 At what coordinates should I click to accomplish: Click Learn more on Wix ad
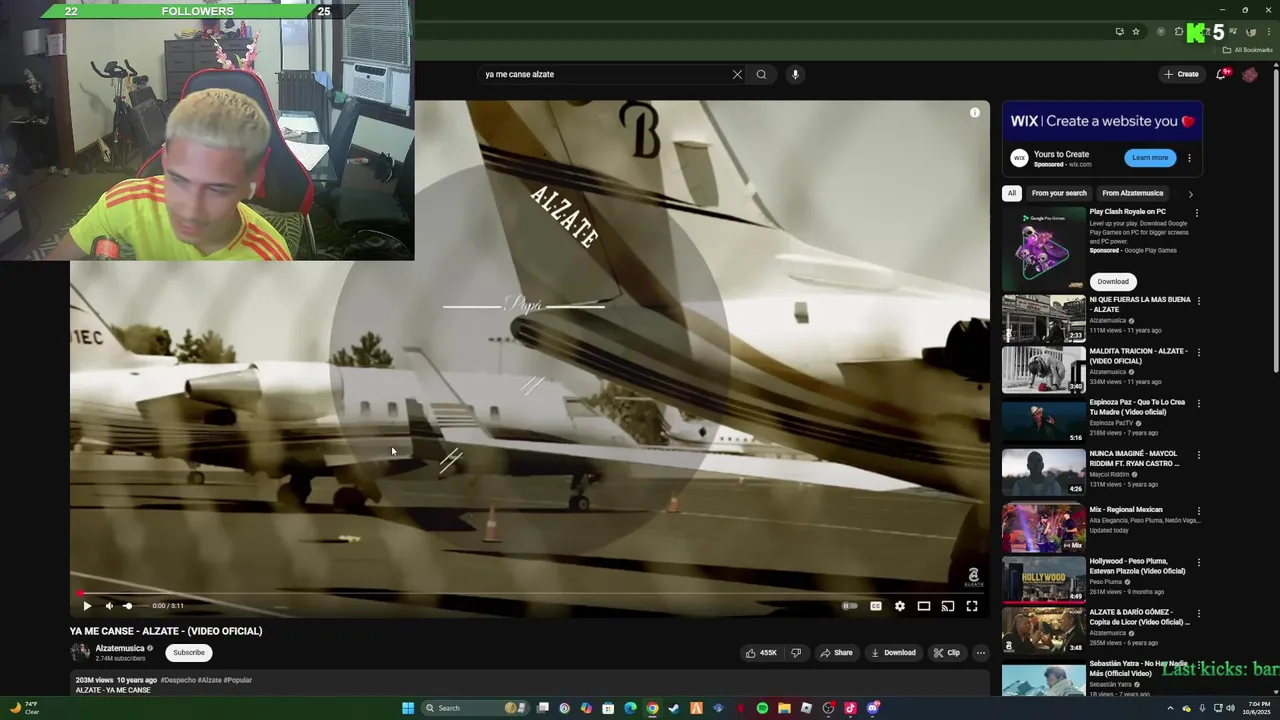(x=1150, y=158)
